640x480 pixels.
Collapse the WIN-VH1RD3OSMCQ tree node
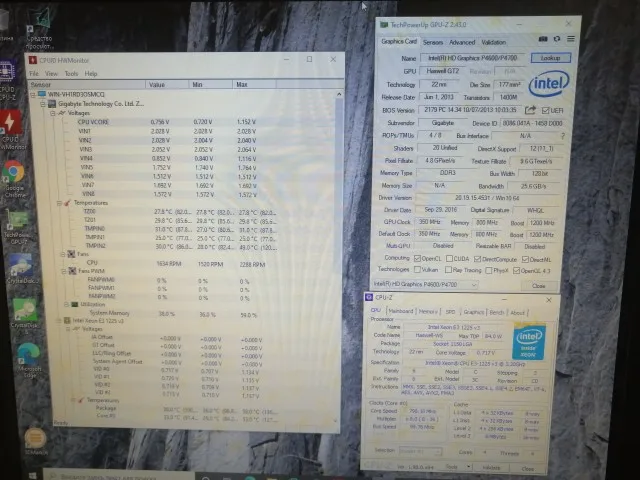[33, 95]
